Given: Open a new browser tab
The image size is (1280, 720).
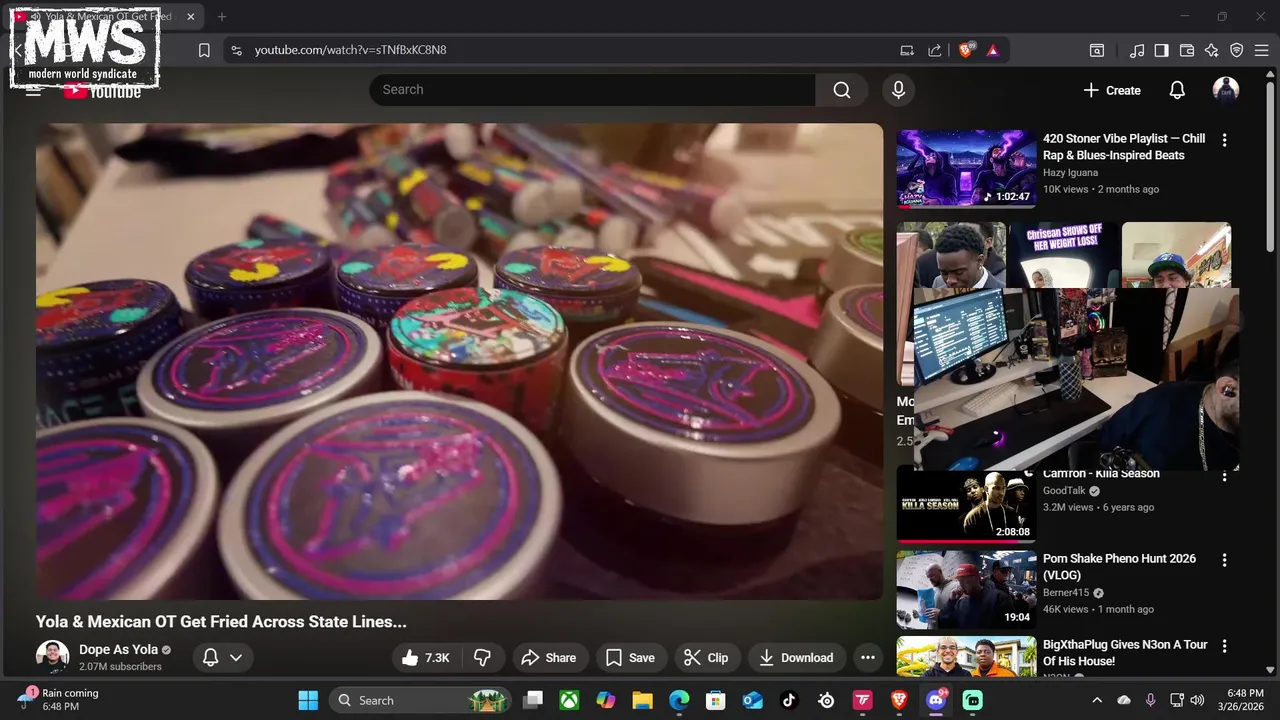Looking at the screenshot, I should point(222,17).
